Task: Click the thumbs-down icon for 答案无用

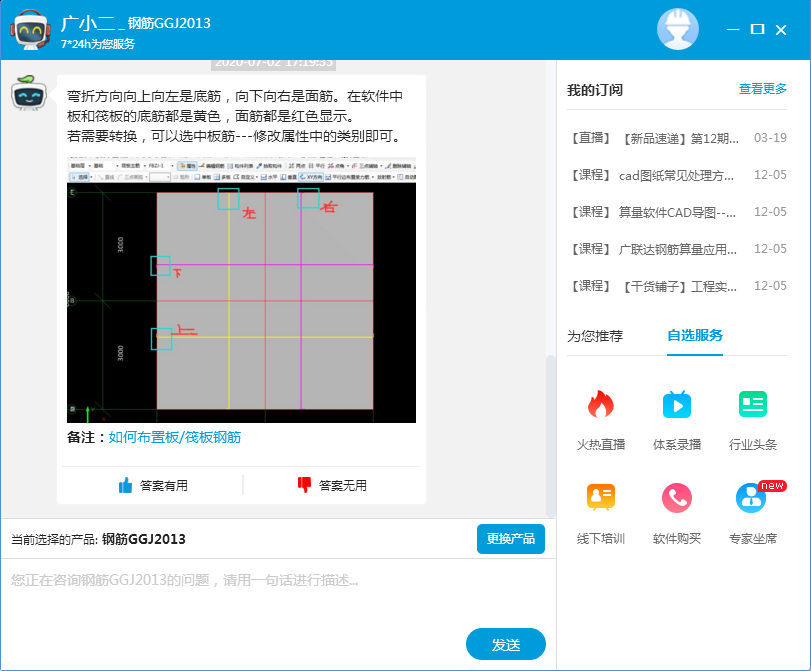Action: point(304,485)
